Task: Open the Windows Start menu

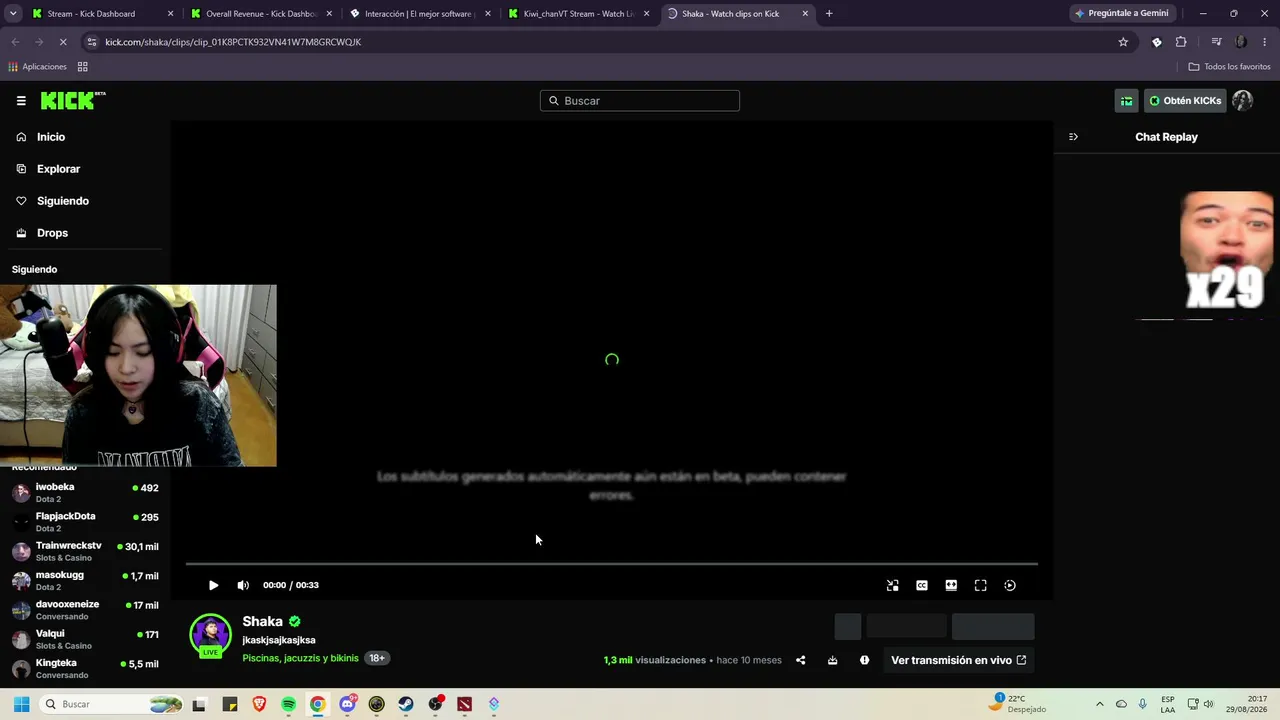Action: click(21, 704)
